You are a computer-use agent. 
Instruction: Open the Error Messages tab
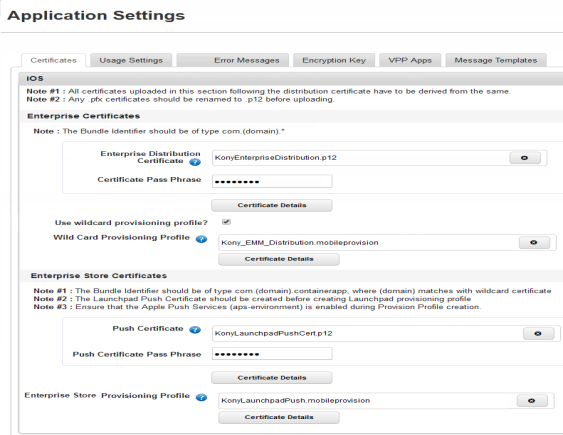(233, 60)
